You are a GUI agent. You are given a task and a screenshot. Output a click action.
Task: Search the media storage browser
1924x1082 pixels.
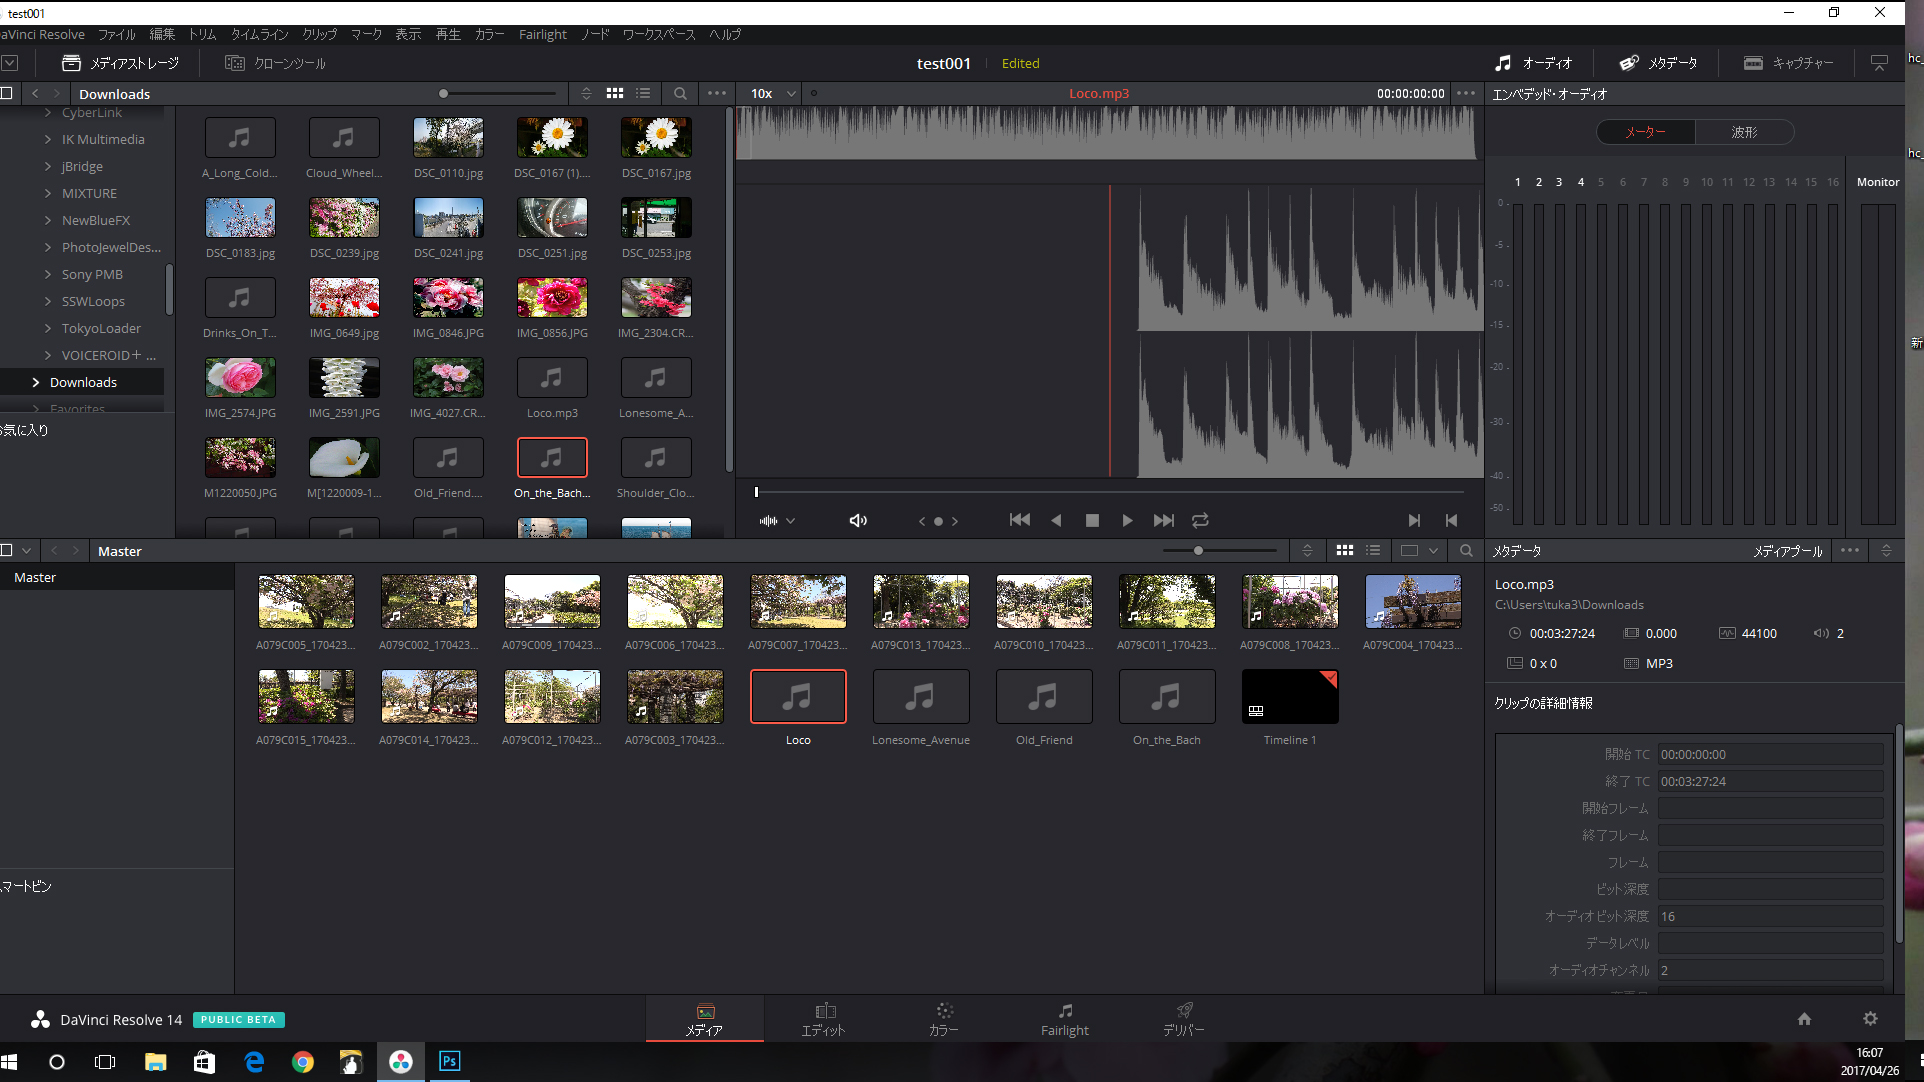[680, 93]
